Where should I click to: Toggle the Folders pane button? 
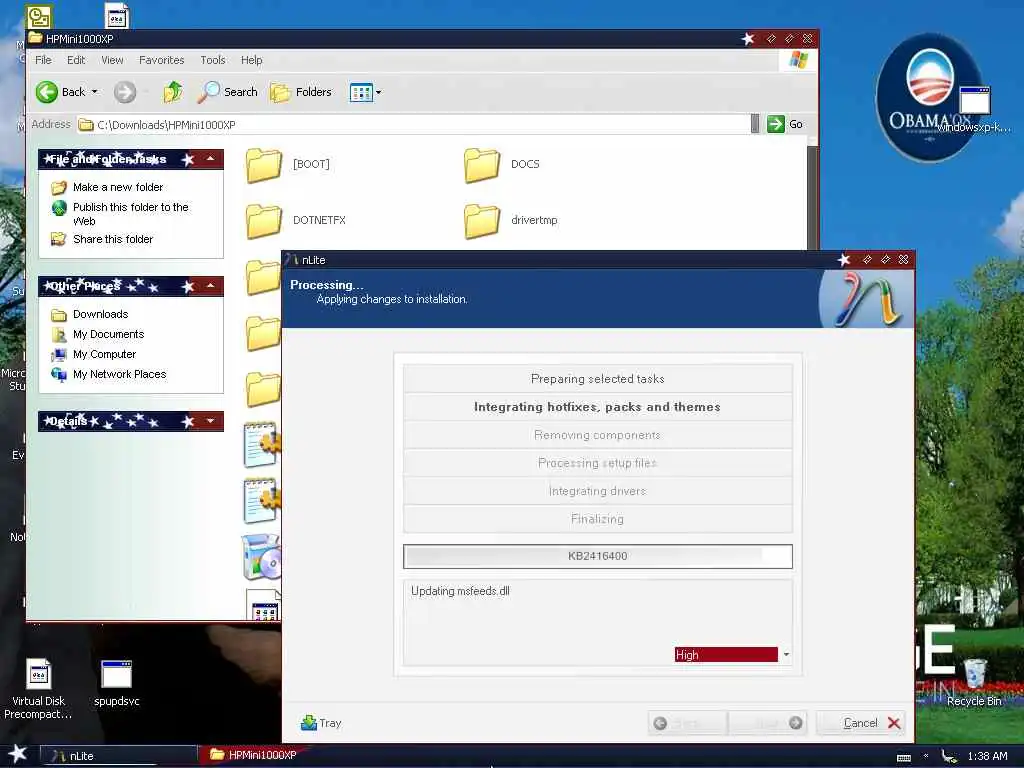[x=301, y=92]
